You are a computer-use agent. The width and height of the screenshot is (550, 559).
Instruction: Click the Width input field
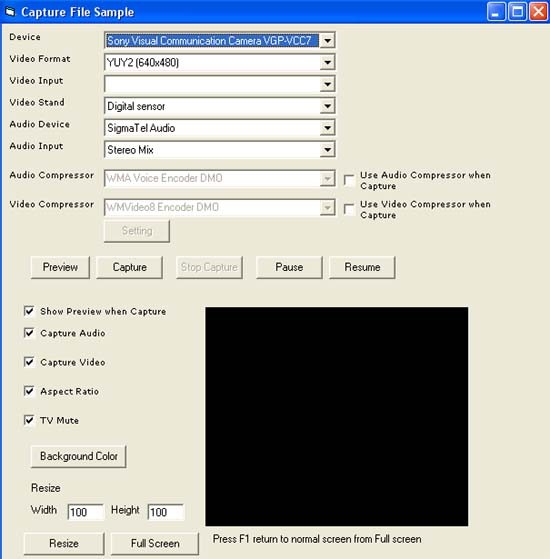click(x=86, y=512)
